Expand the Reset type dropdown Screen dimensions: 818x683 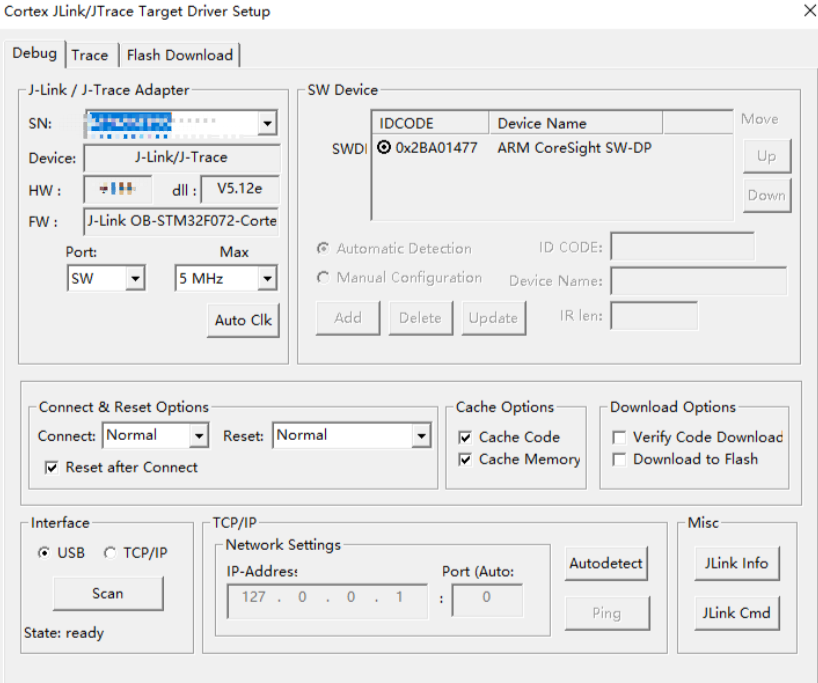coord(421,436)
